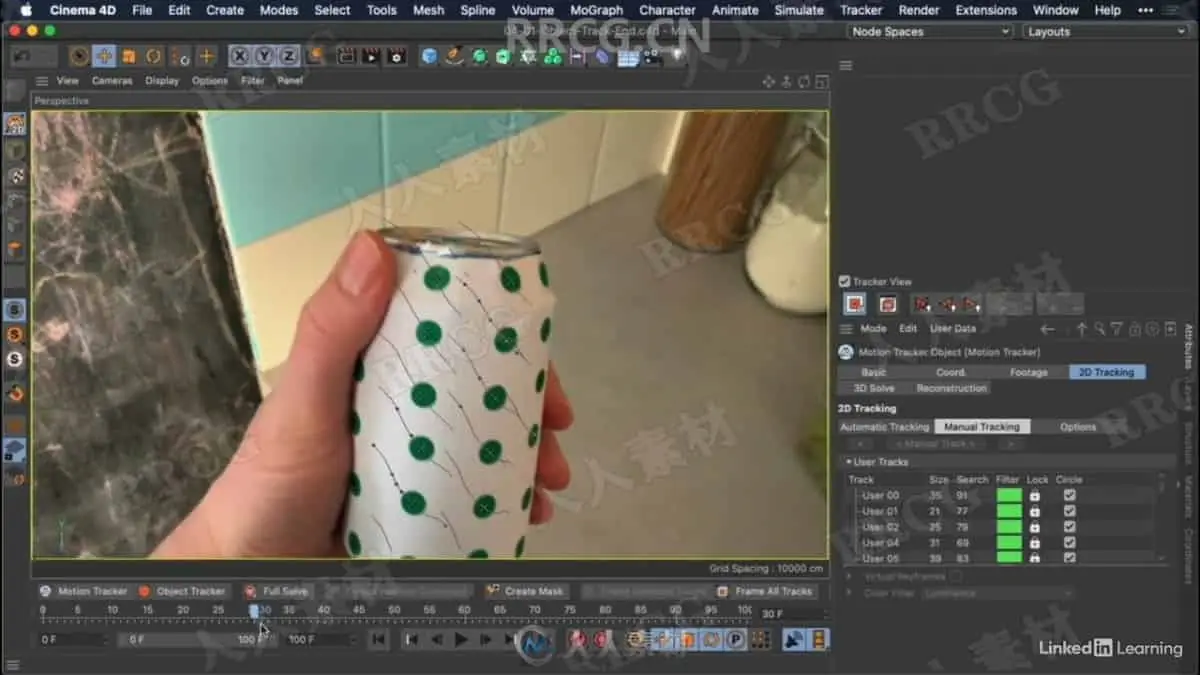Open the Node Spaces dropdown
The width and height of the screenshot is (1200, 675).
[930, 32]
